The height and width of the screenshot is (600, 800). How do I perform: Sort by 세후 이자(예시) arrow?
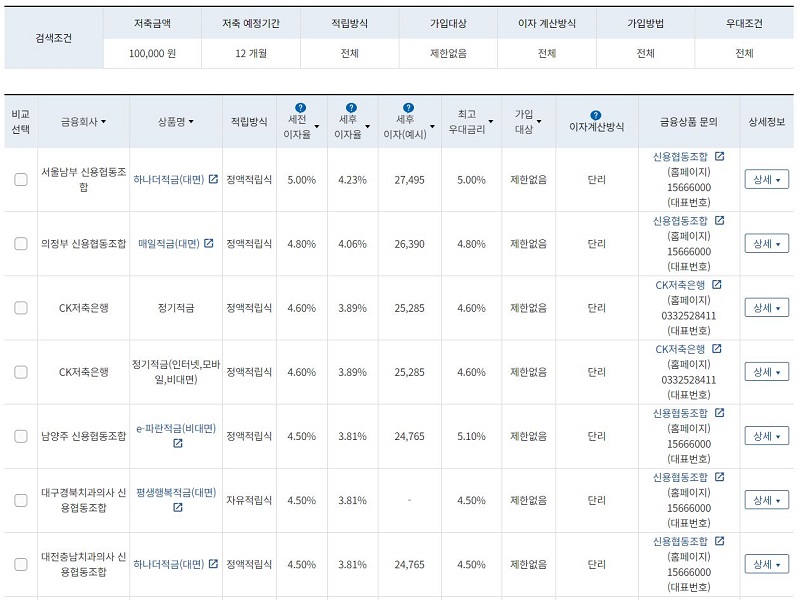pyautogui.click(x=432, y=127)
